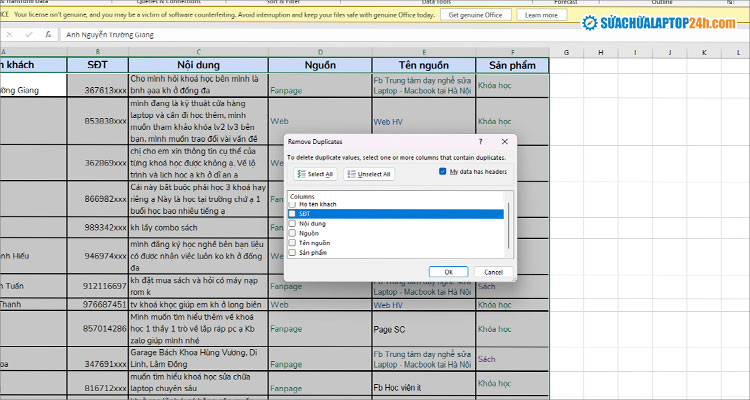Check the Sản phẩm column checkbox

pos(292,252)
